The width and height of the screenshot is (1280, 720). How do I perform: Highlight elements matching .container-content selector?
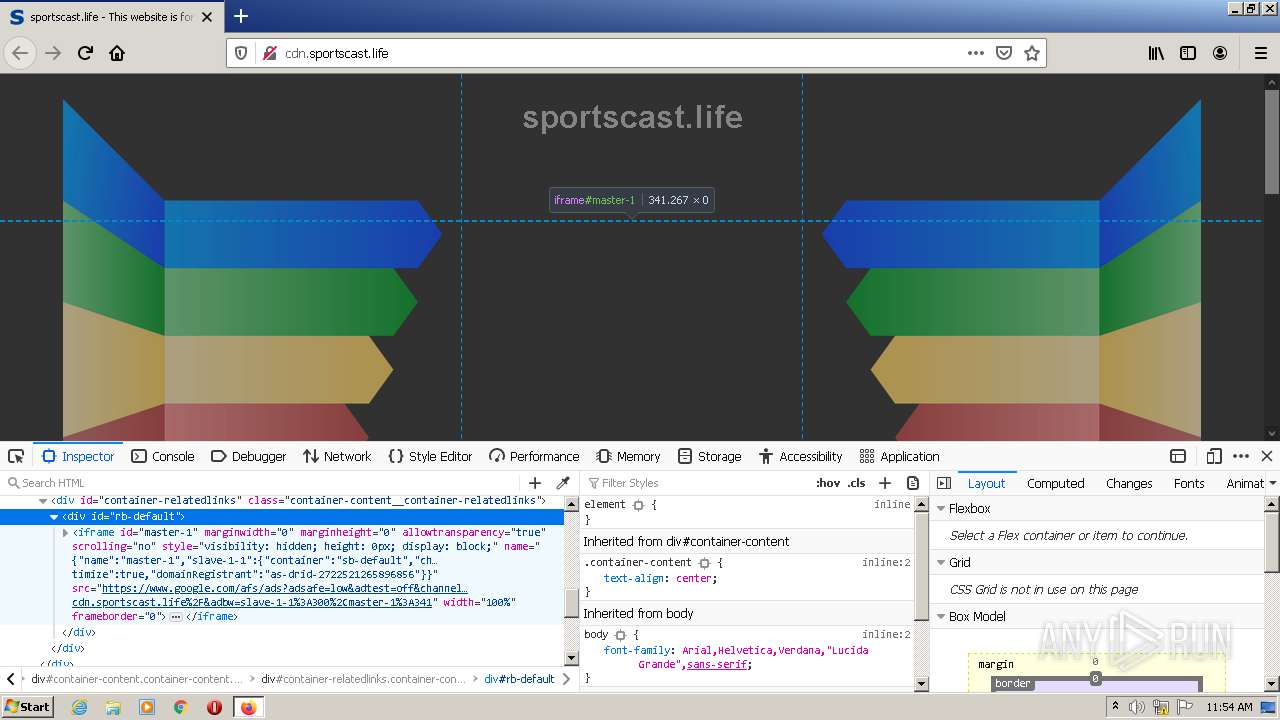704,563
